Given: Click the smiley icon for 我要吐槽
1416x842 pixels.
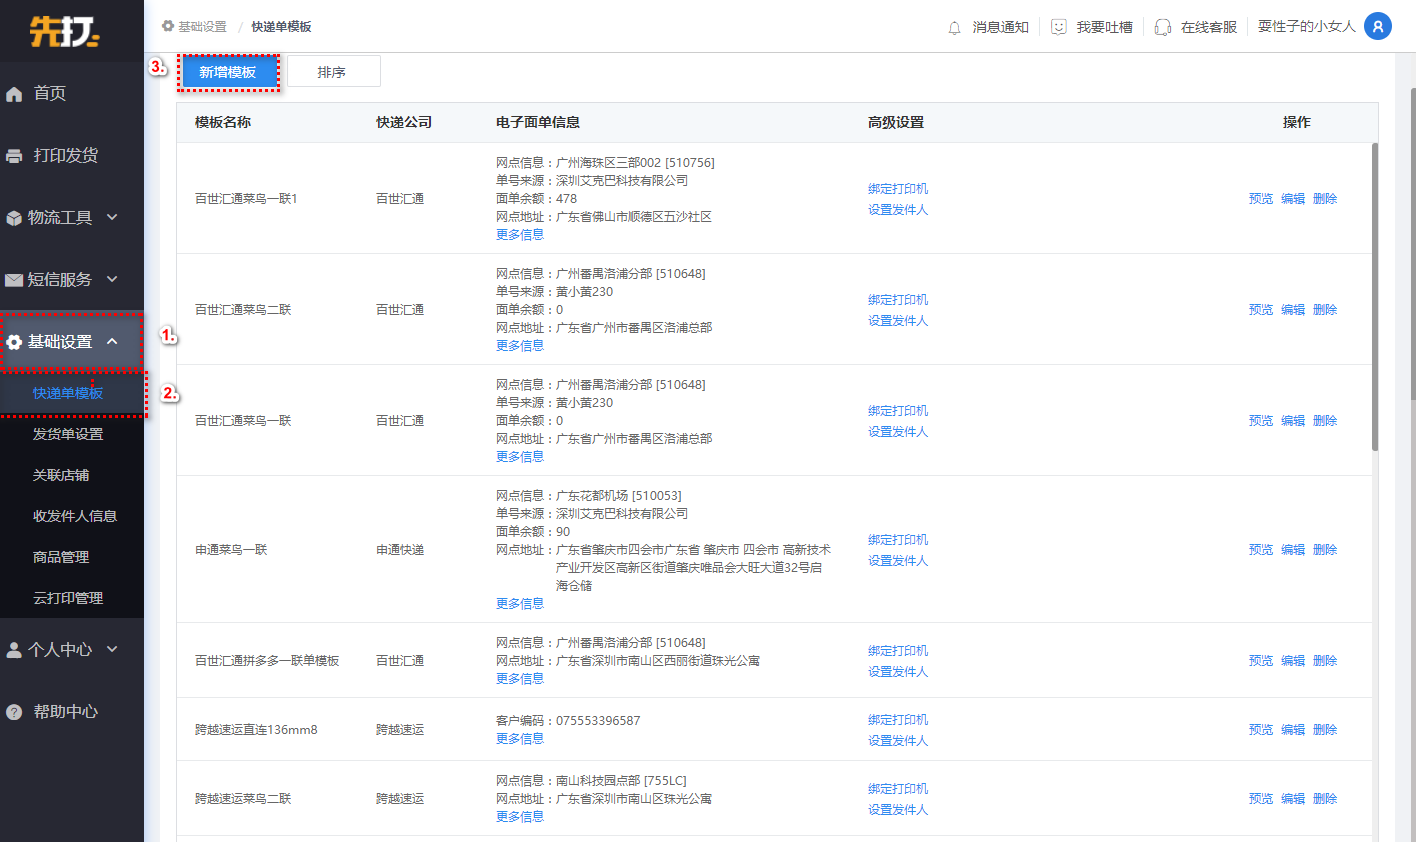Looking at the screenshot, I should pyautogui.click(x=1059, y=27).
